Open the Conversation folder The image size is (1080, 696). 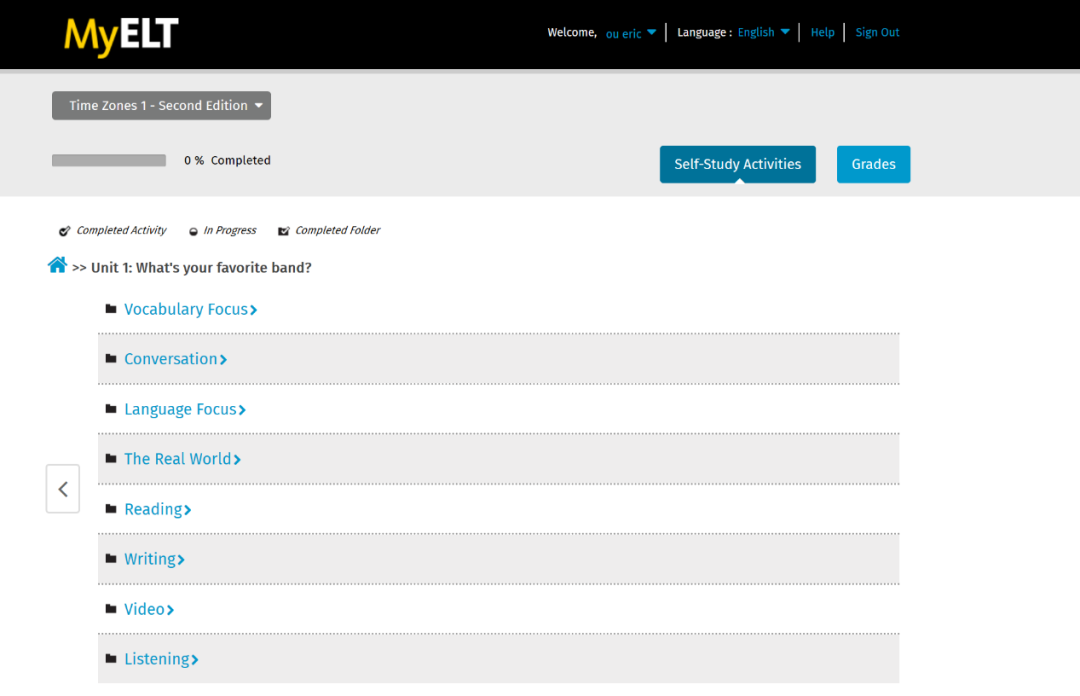pyautogui.click(x=176, y=359)
